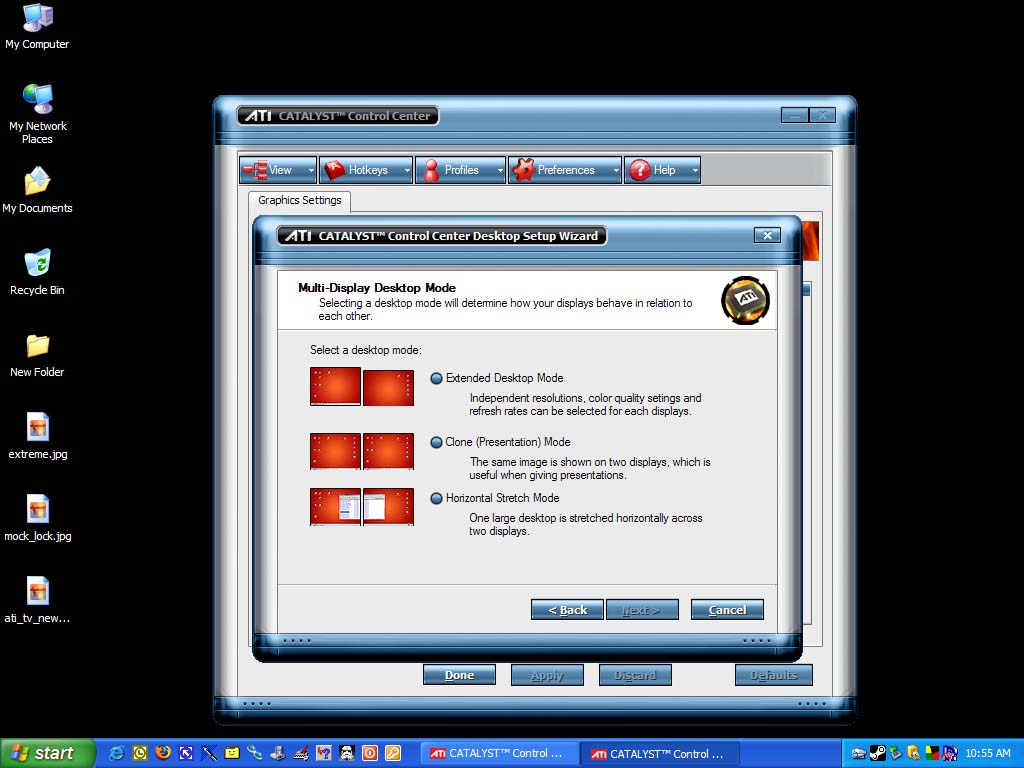
Task: Open the My Computer desktop icon
Action: pos(37,27)
